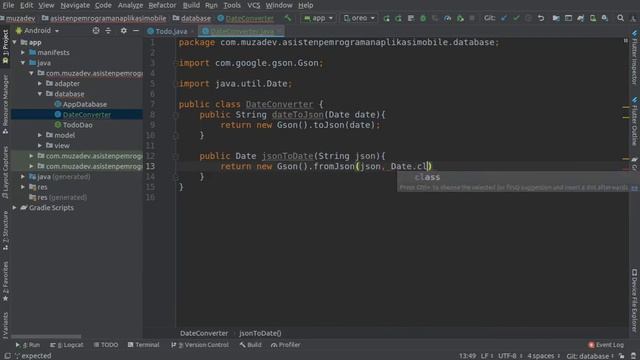Click the Sync Project with Gradle icon
Viewport: 640px width, 360px height.
pos(580,18)
